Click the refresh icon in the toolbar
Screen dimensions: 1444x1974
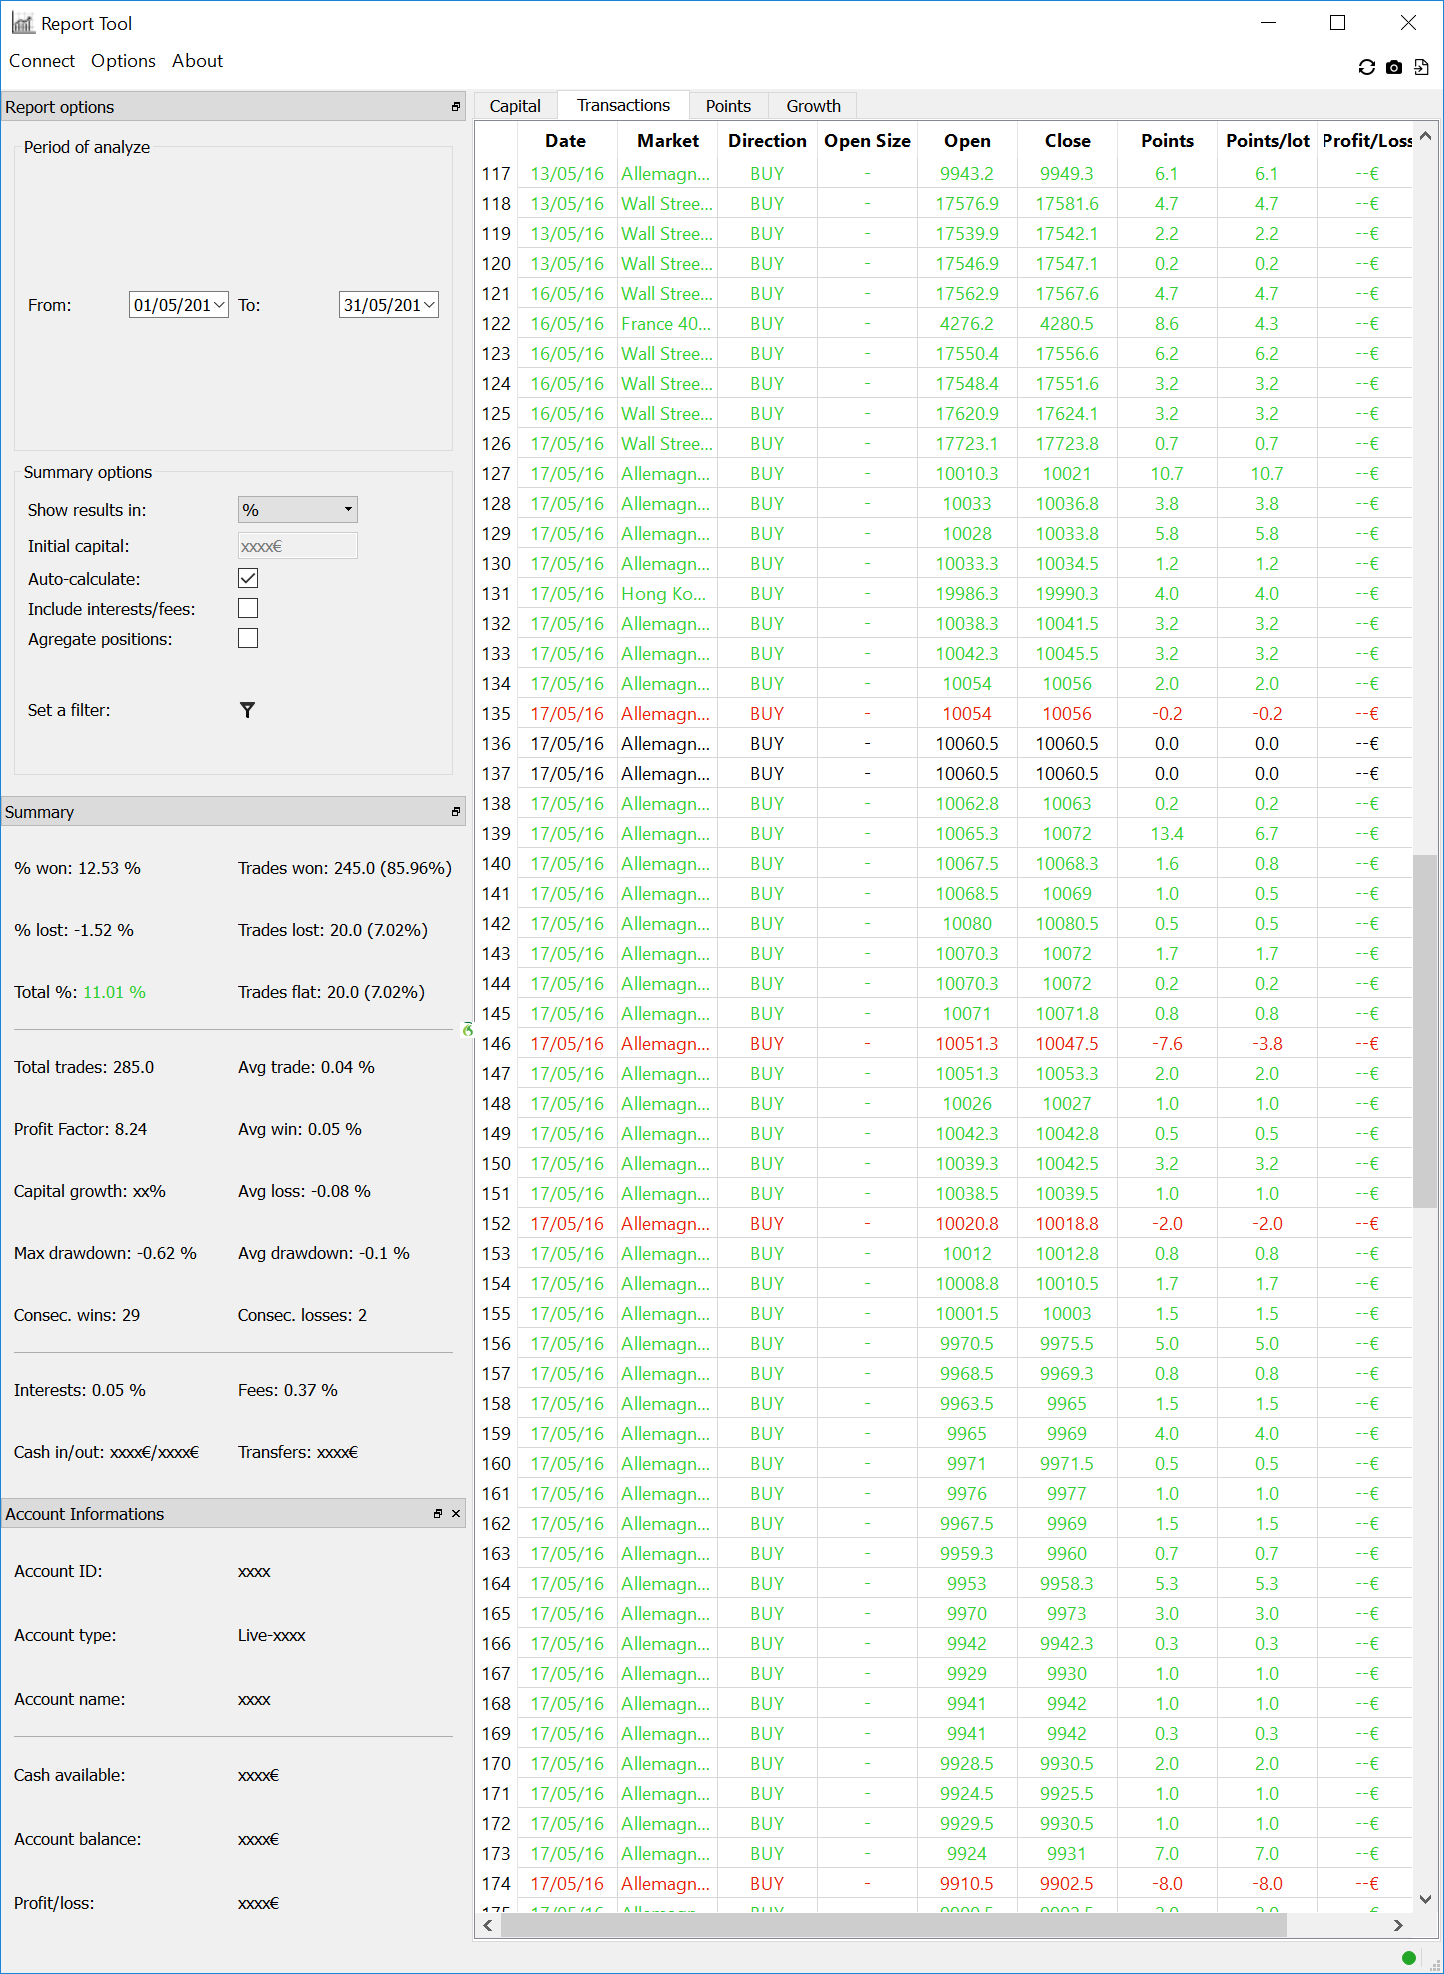[1366, 67]
